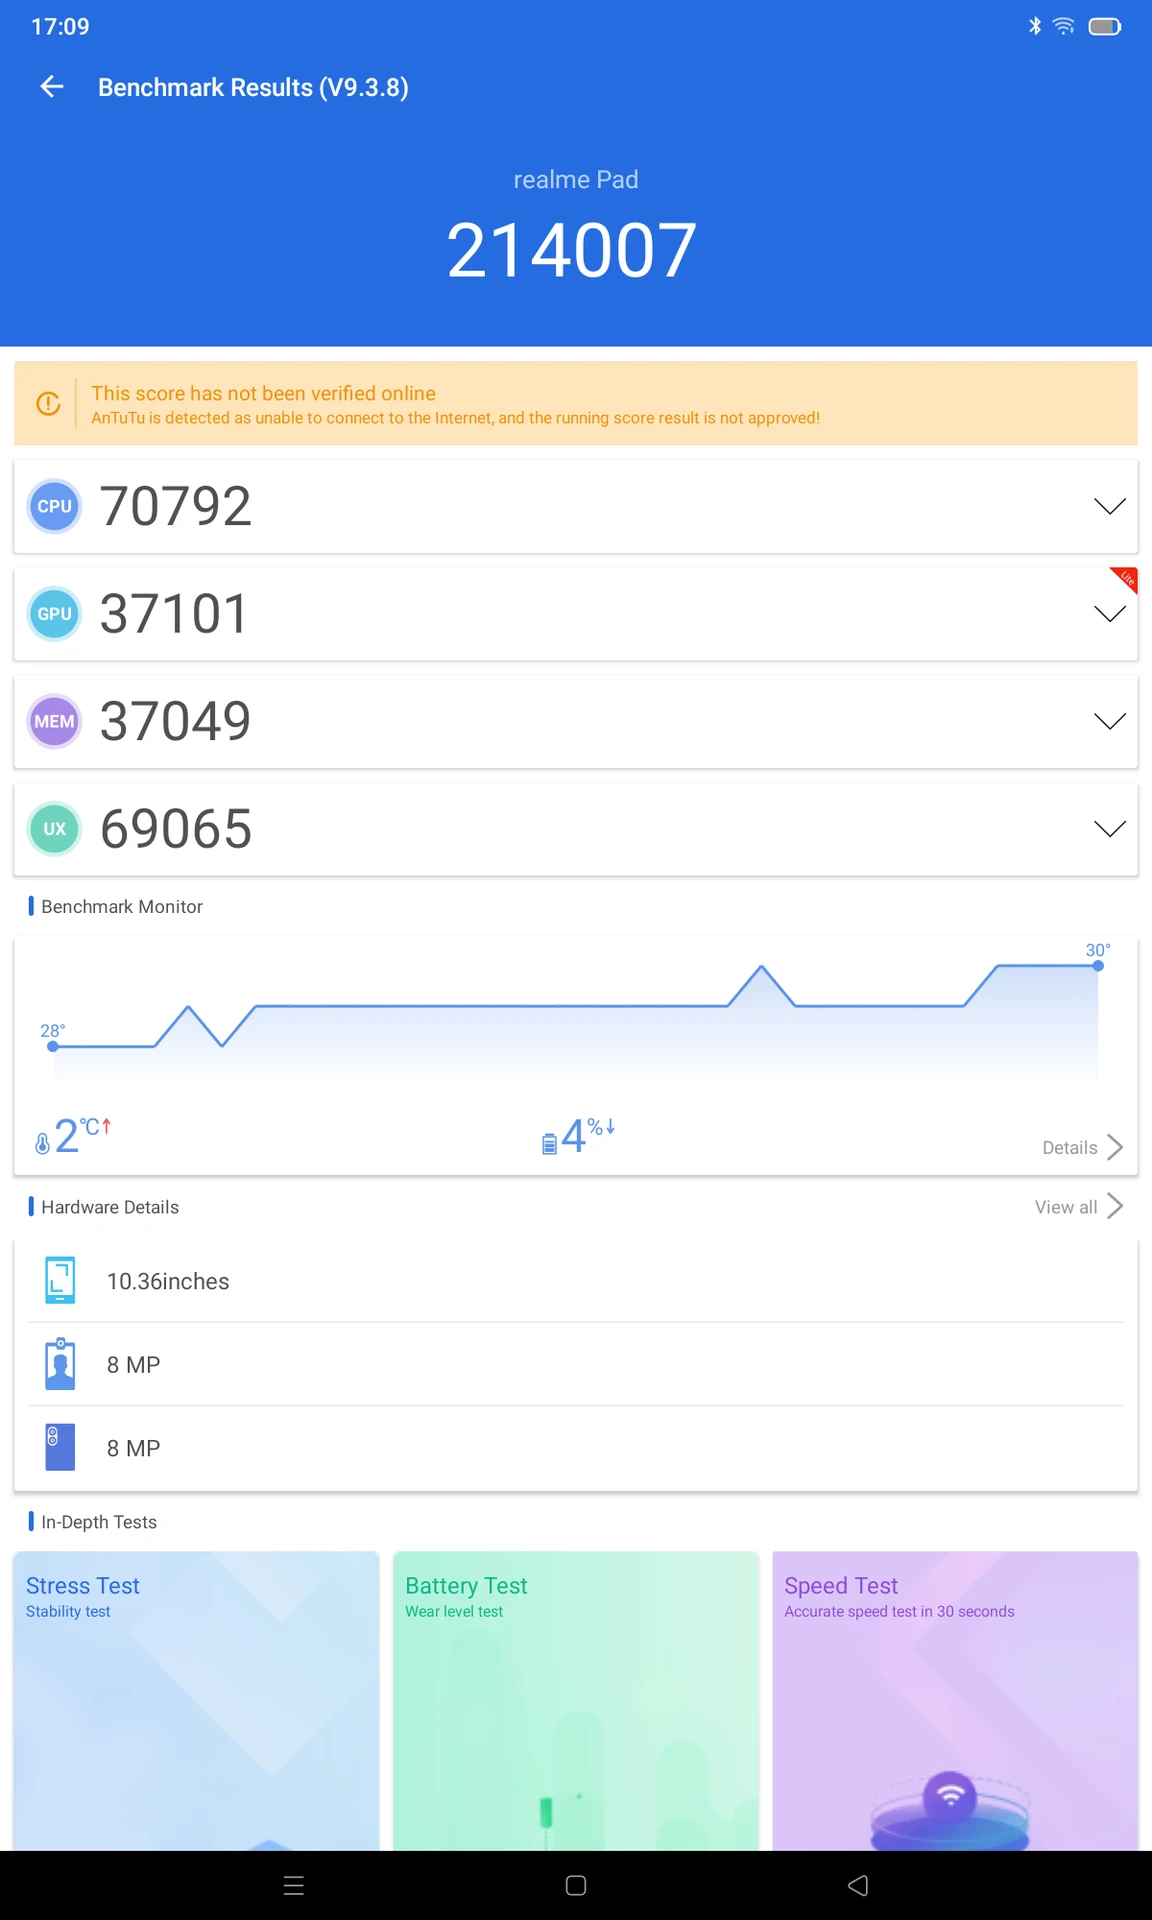Tap the 10.36inches hardware row text

coord(168,1281)
